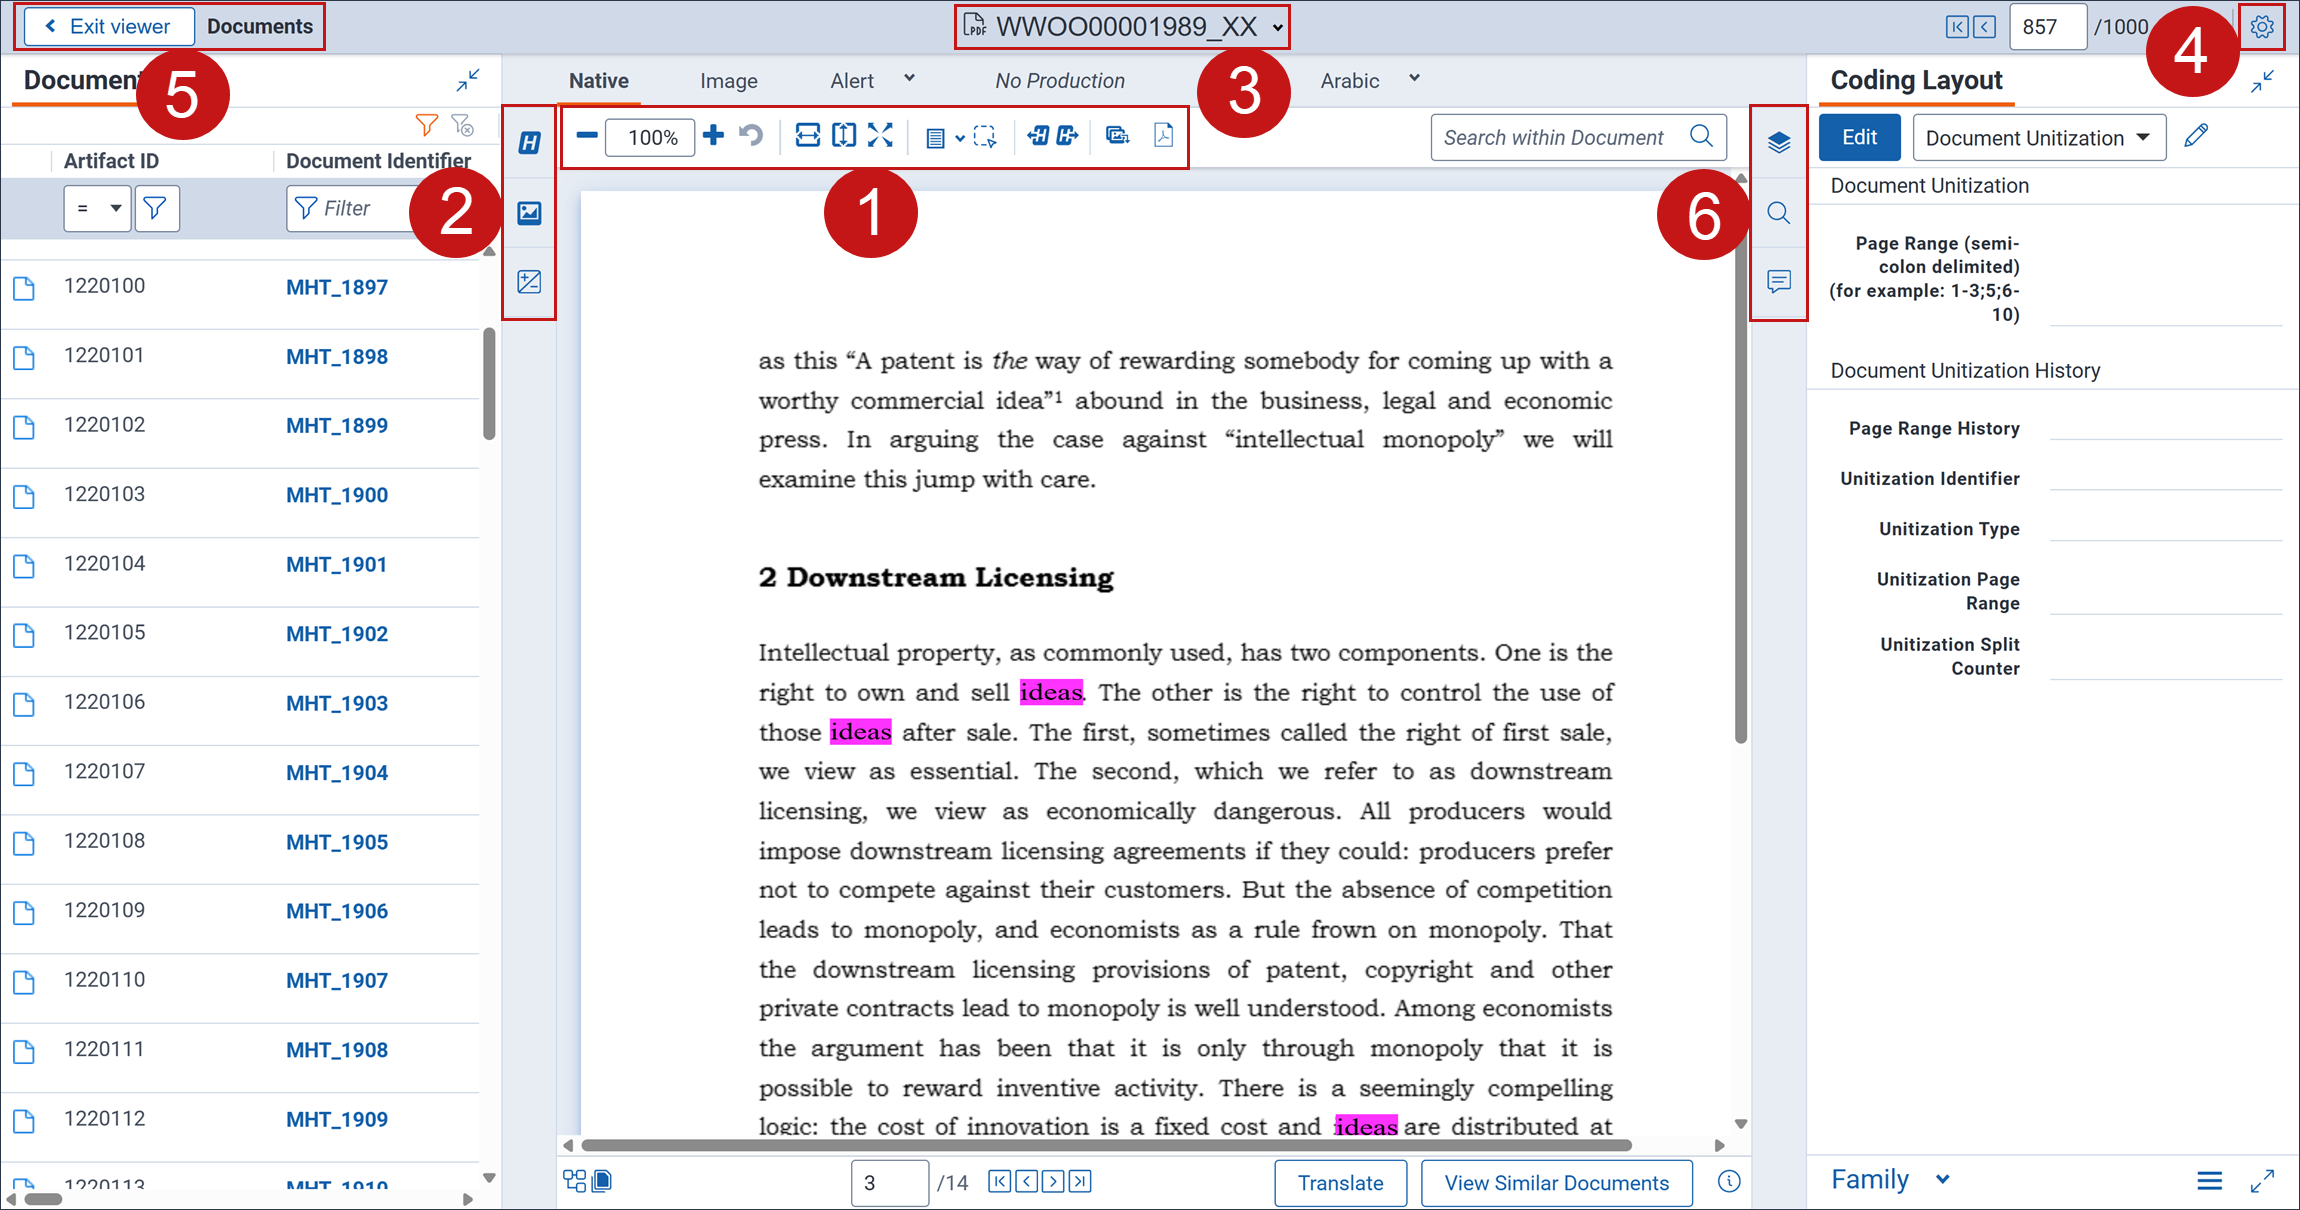This screenshot has height=1210, width=2300.
Task: Zoom in with the plus icon
Action: [x=713, y=136]
